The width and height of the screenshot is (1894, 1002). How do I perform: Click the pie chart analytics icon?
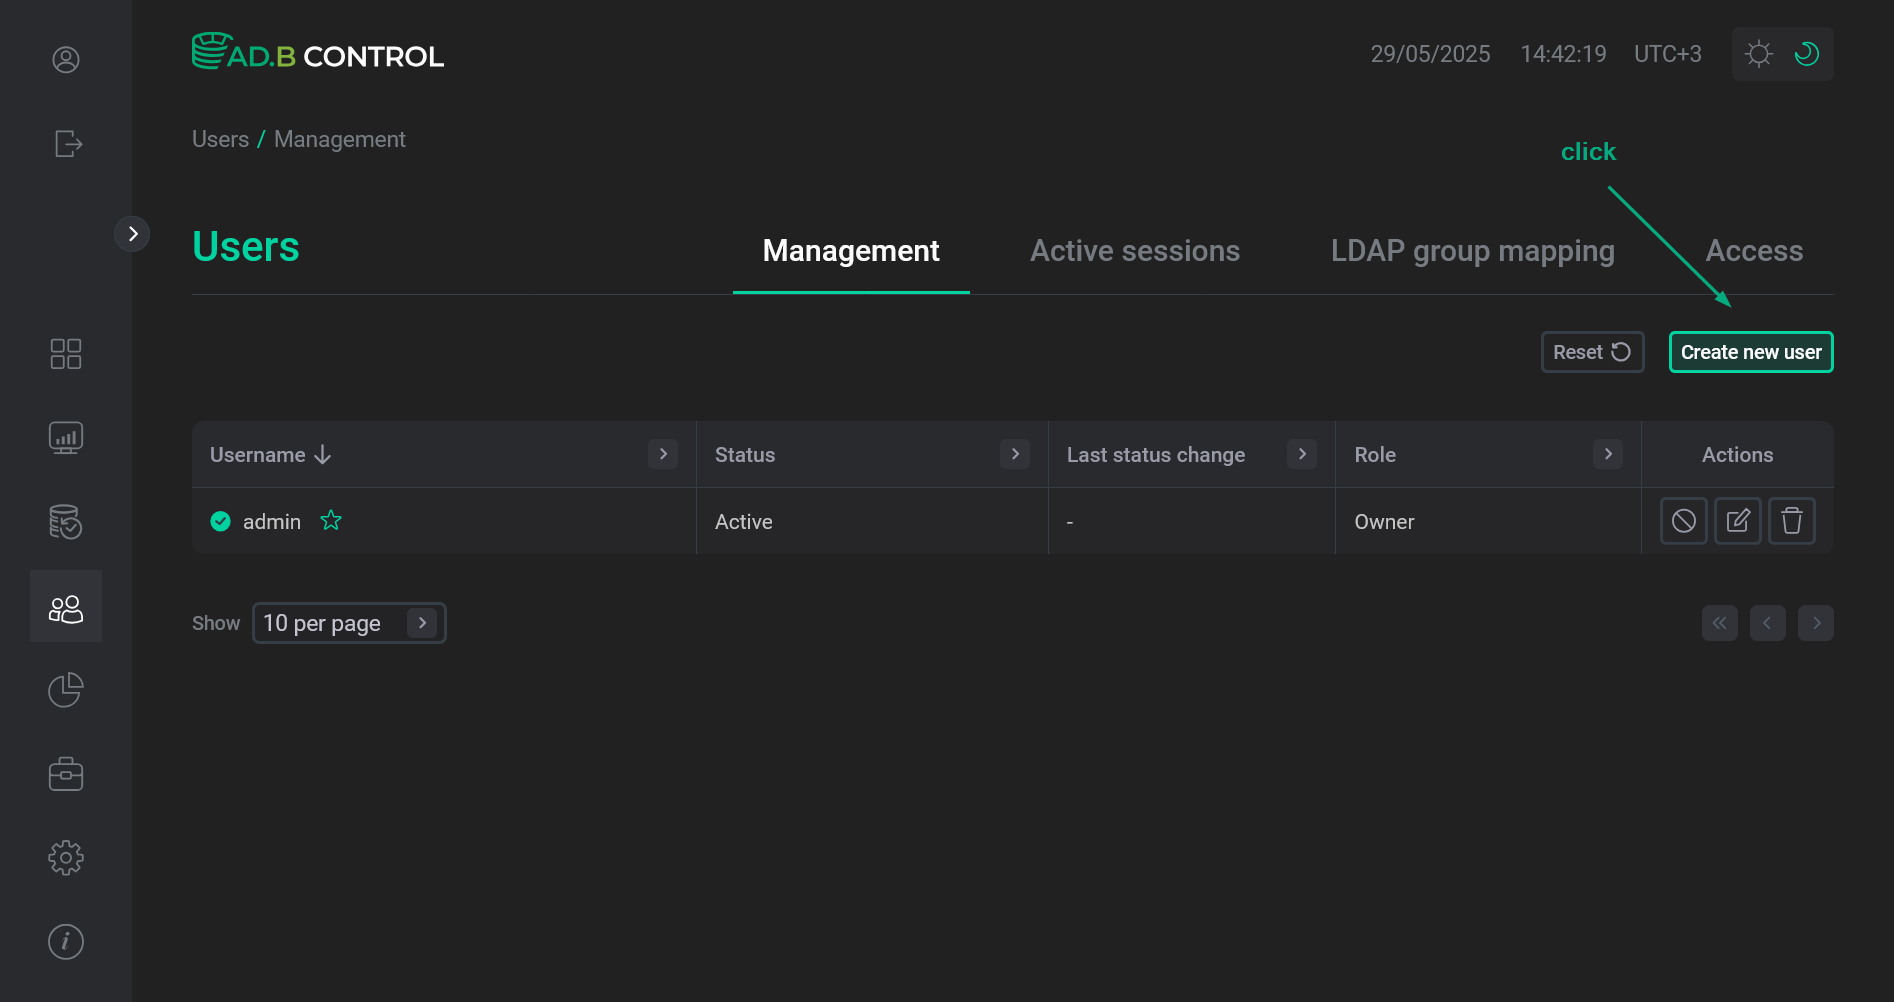66,689
